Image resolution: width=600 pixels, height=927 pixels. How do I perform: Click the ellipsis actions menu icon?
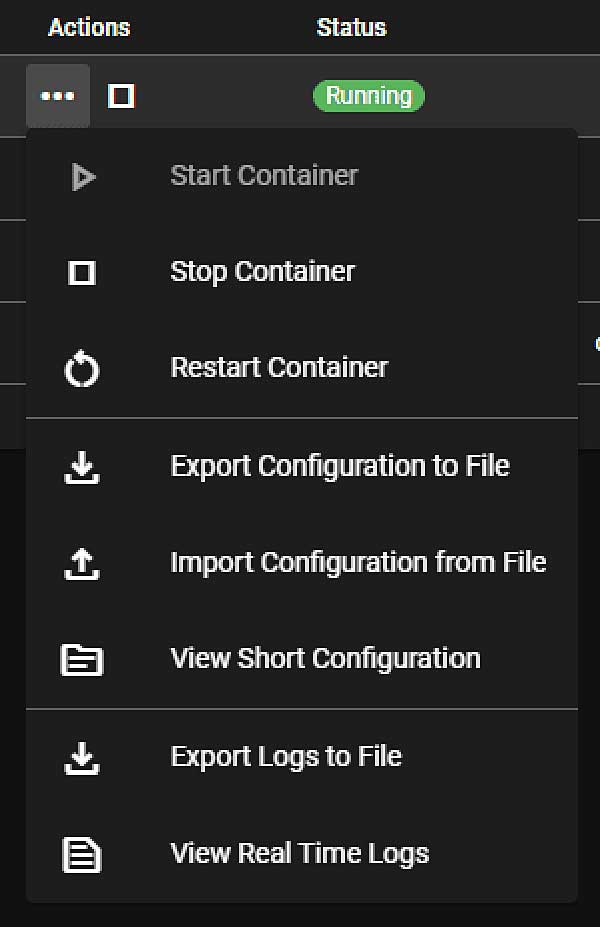click(x=57, y=95)
